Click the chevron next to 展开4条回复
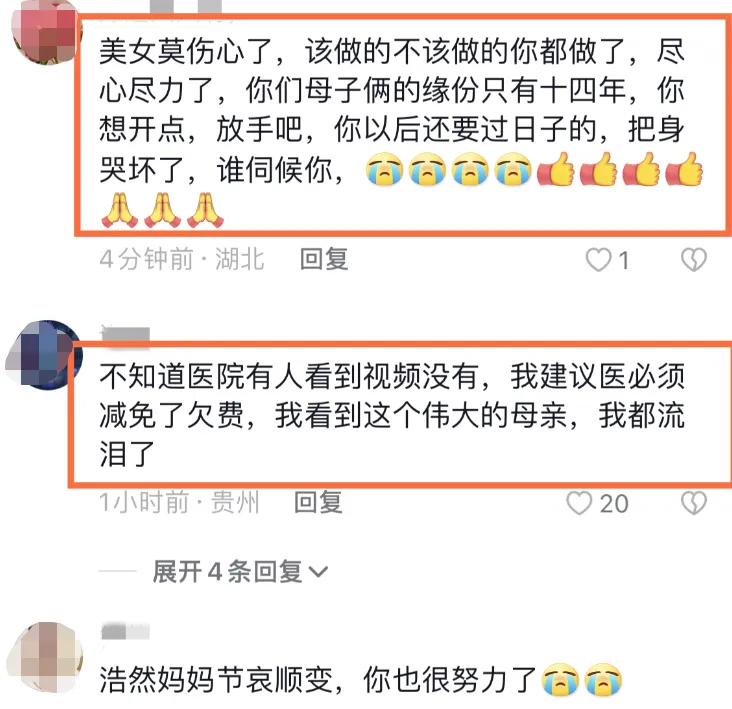The image size is (732, 709). 318,572
